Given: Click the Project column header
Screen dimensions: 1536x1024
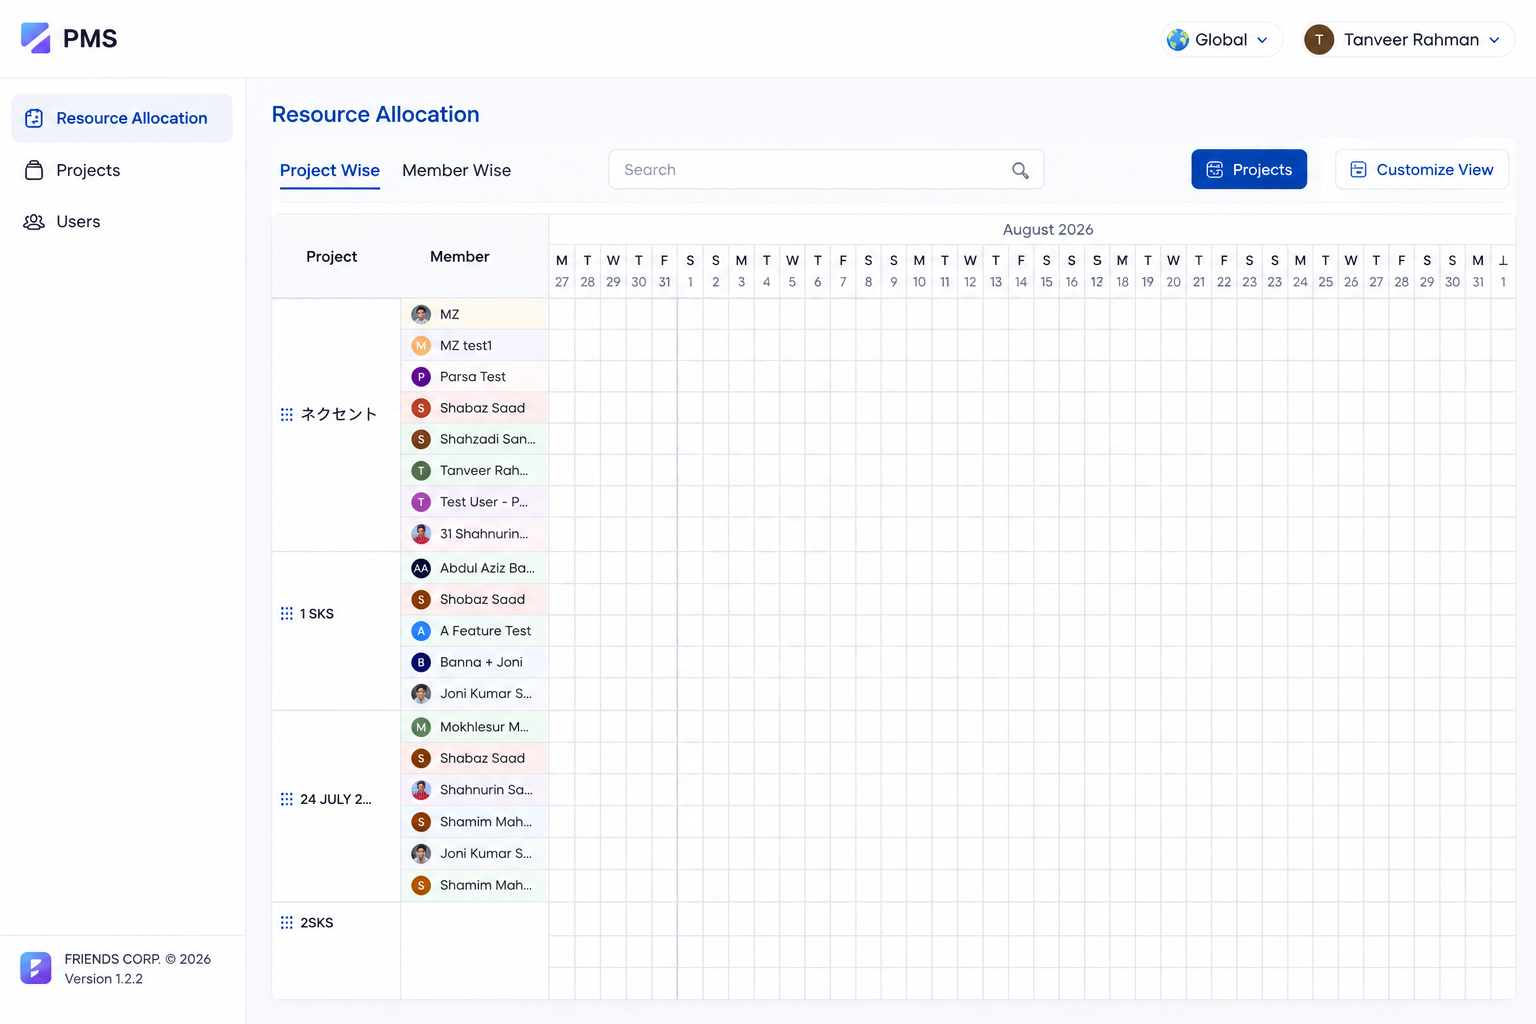Looking at the screenshot, I should [x=331, y=256].
